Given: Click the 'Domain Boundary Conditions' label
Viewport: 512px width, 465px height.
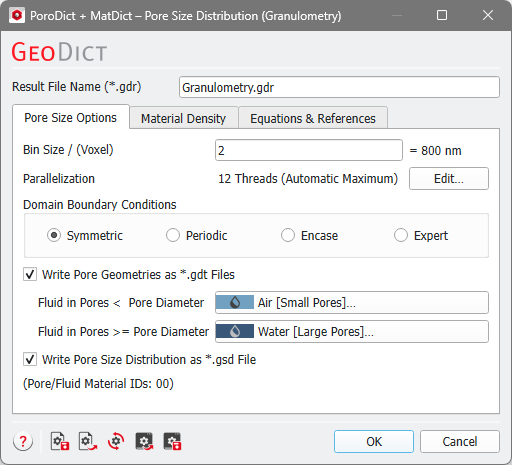Looking at the screenshot, I should (100, 205).
